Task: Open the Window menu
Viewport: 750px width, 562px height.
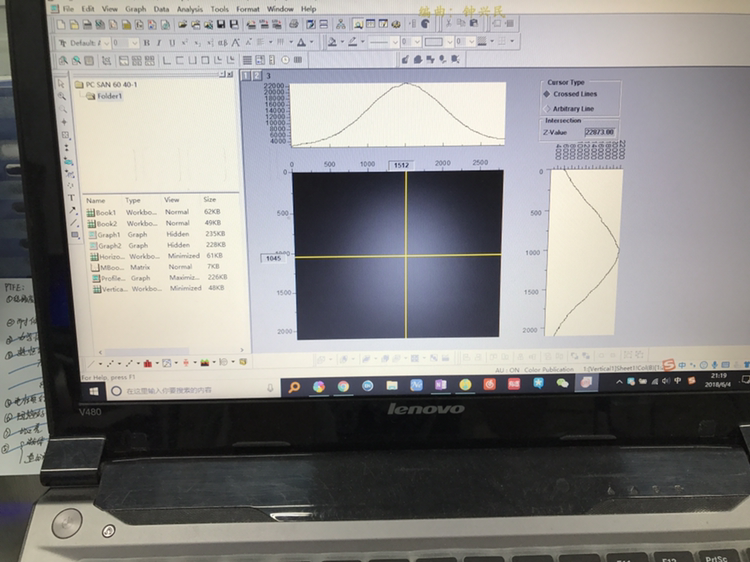Action: 280,9
